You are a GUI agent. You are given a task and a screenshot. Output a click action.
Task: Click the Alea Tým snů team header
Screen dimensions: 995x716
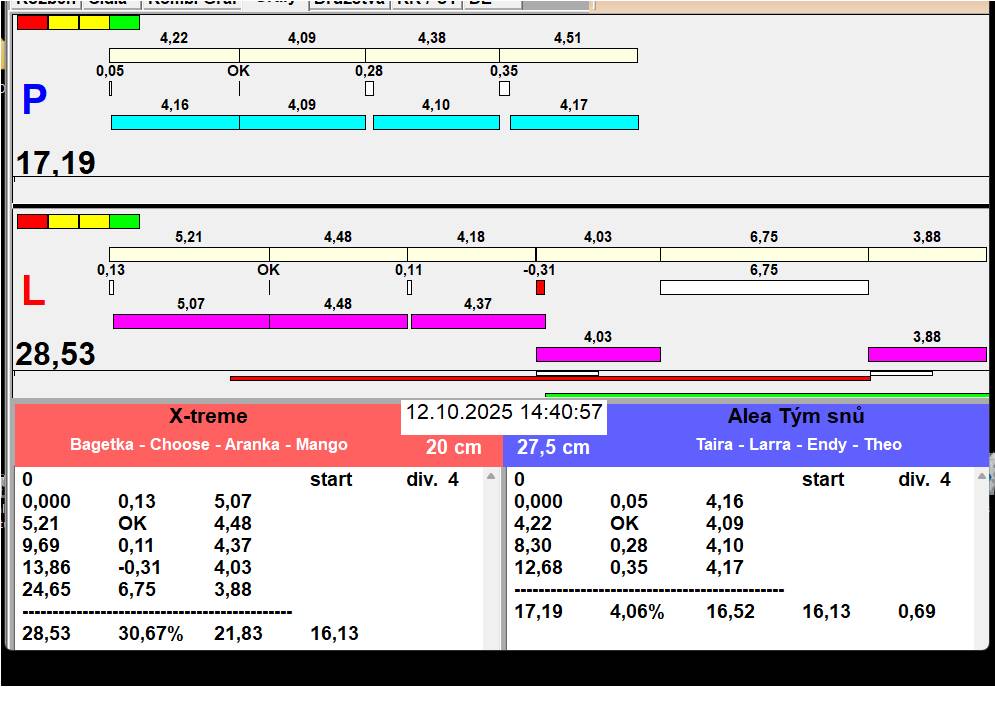796,417
